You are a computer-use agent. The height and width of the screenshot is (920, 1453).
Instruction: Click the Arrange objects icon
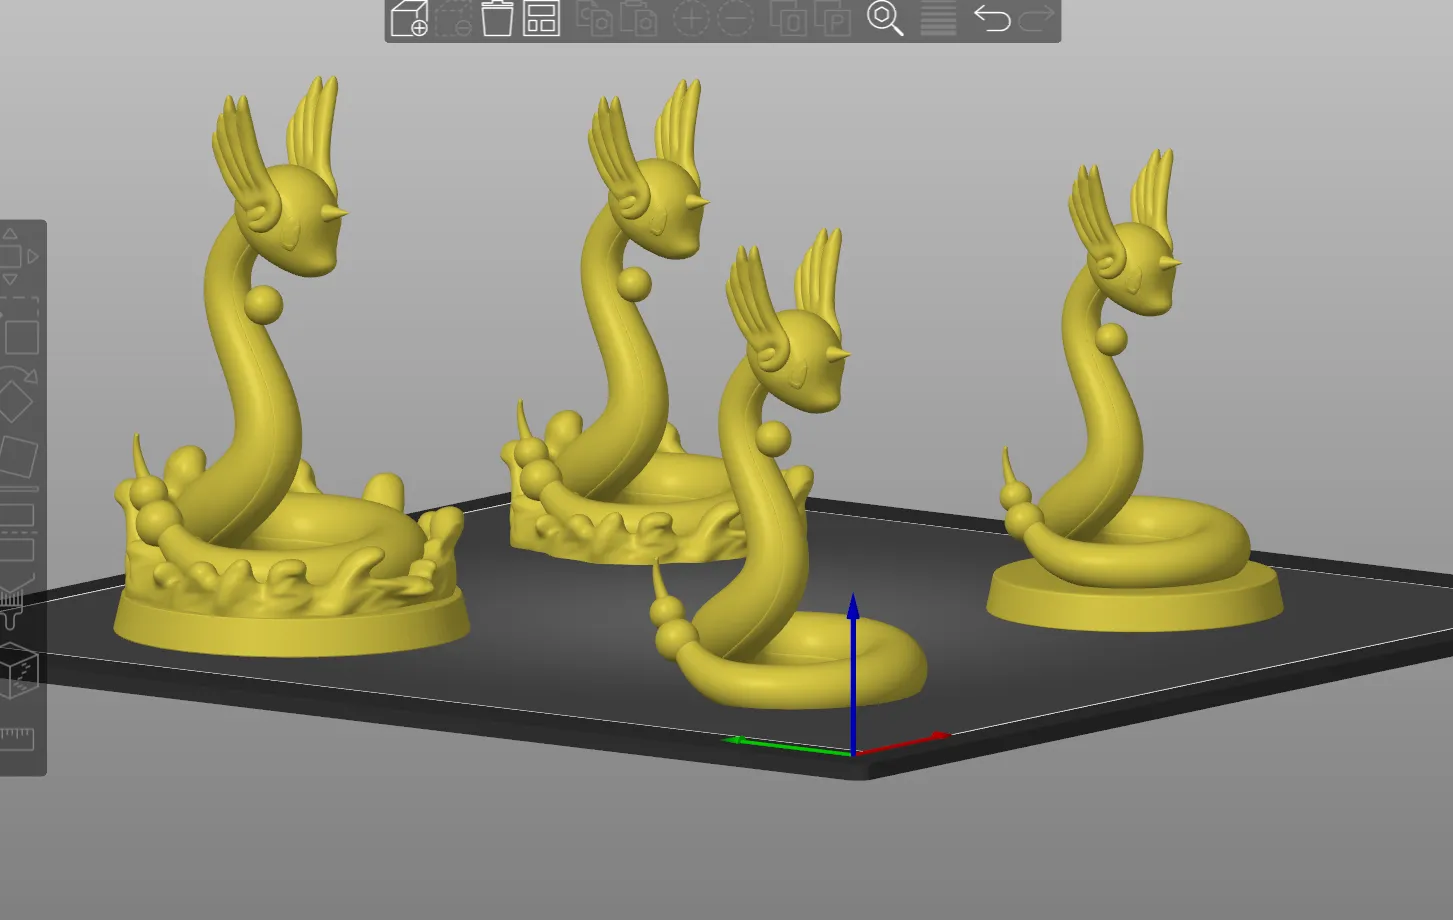(541, 18)
